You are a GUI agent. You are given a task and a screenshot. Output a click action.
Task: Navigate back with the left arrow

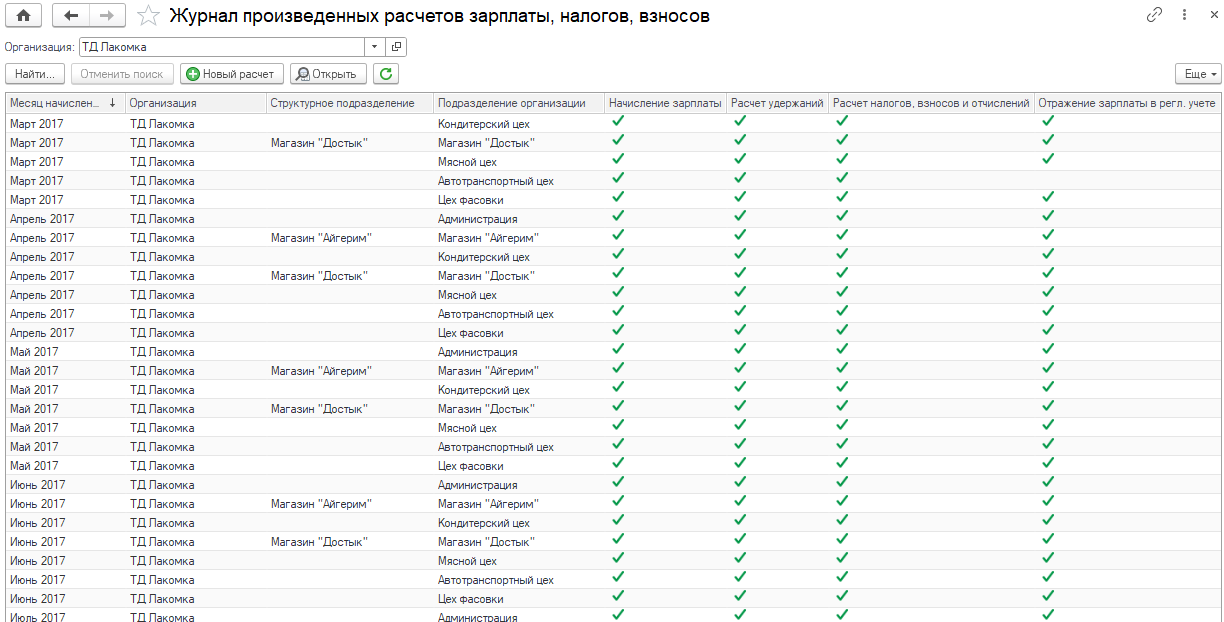pyautogui.click(x=69, y=15)
